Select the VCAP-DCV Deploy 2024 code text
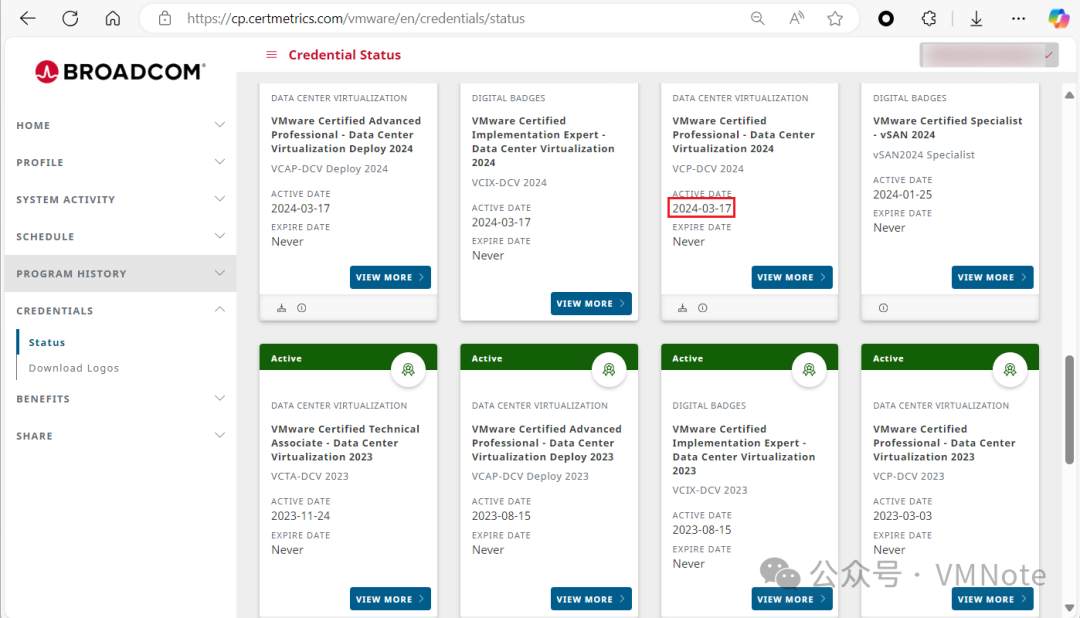 click(329, 169)
